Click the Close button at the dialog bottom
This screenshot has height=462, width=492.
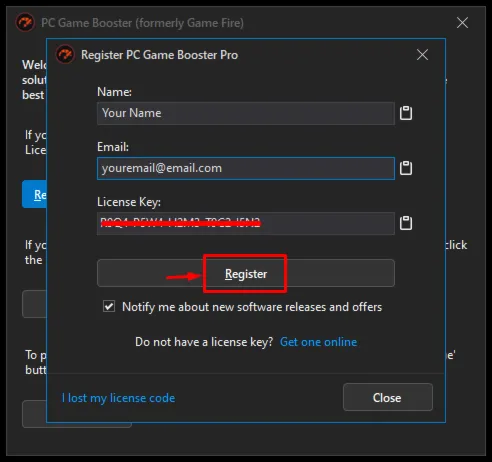pos(388,397)
